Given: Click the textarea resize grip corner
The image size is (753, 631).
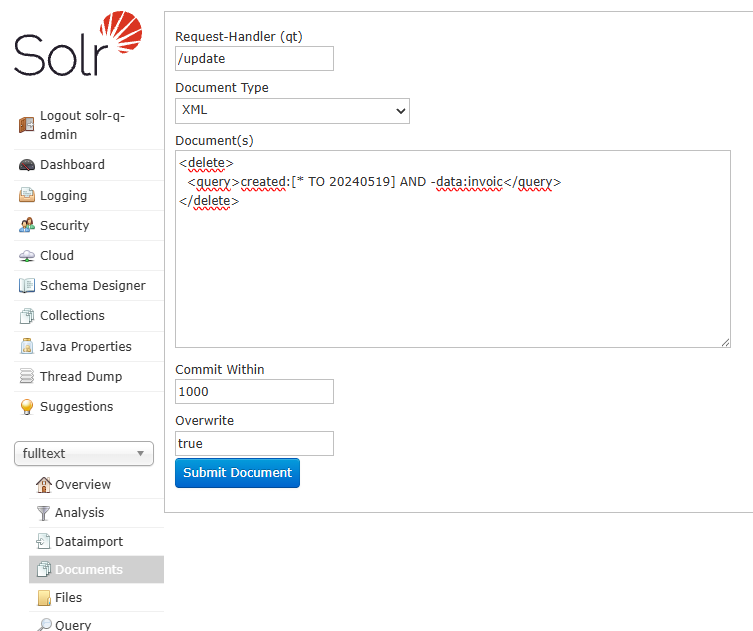Looking at the screenshot, I should click(x=726, y=342).
